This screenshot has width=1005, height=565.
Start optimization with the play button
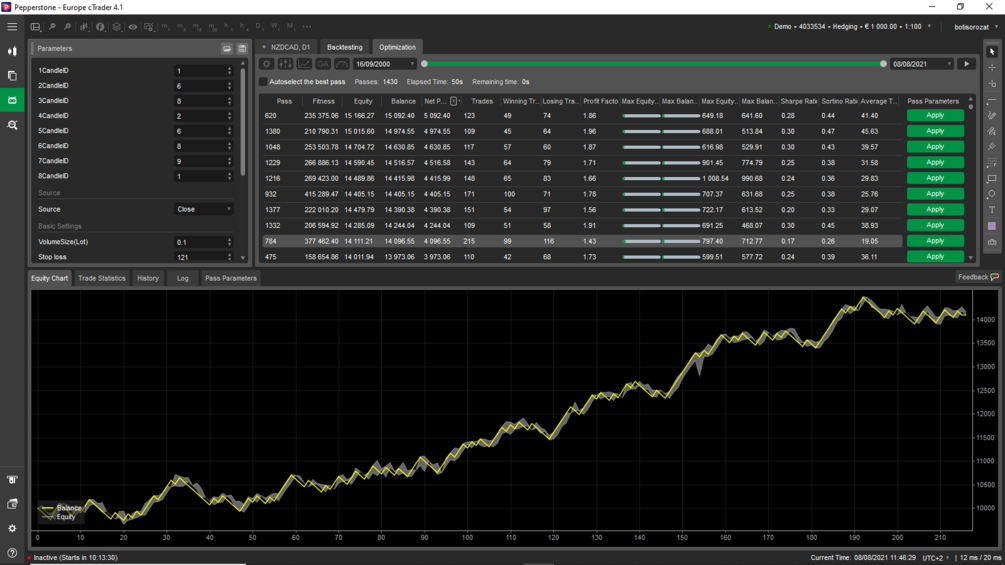(967, 64)
